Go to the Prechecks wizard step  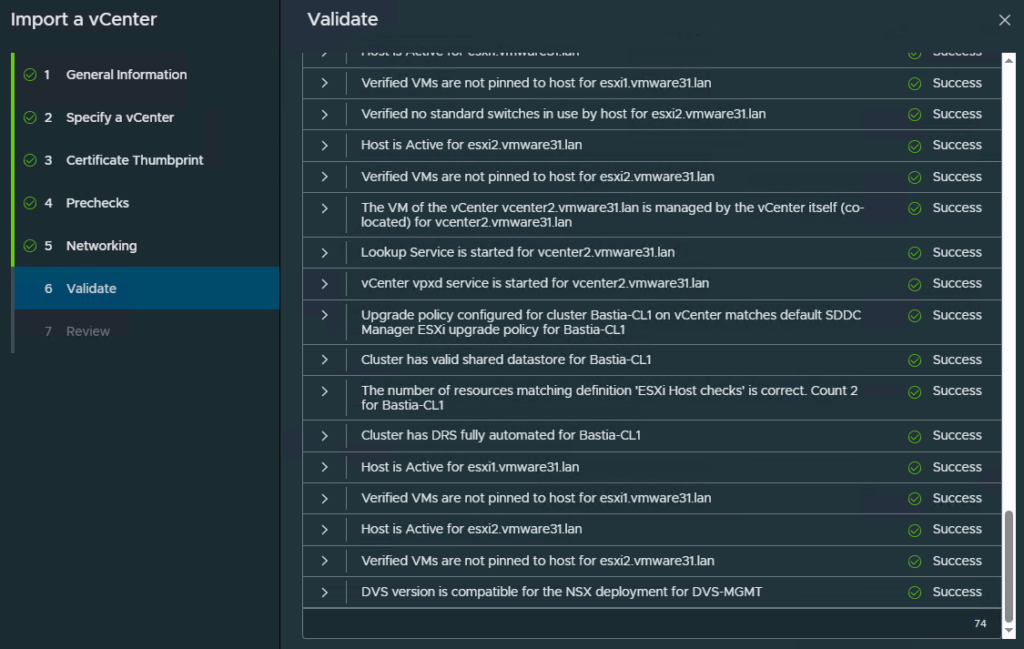tap(97, 203)
